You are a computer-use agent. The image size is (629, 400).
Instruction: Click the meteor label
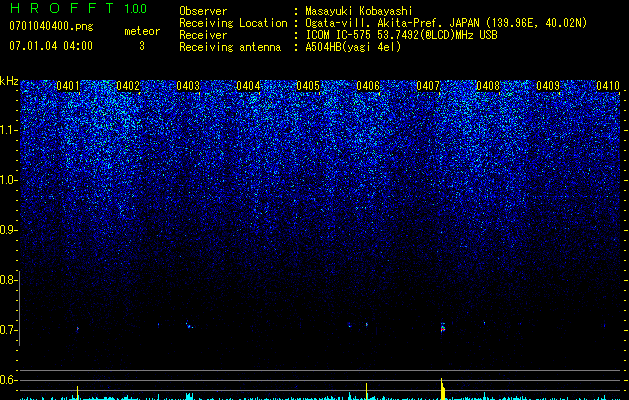click(x=142, y=31)
